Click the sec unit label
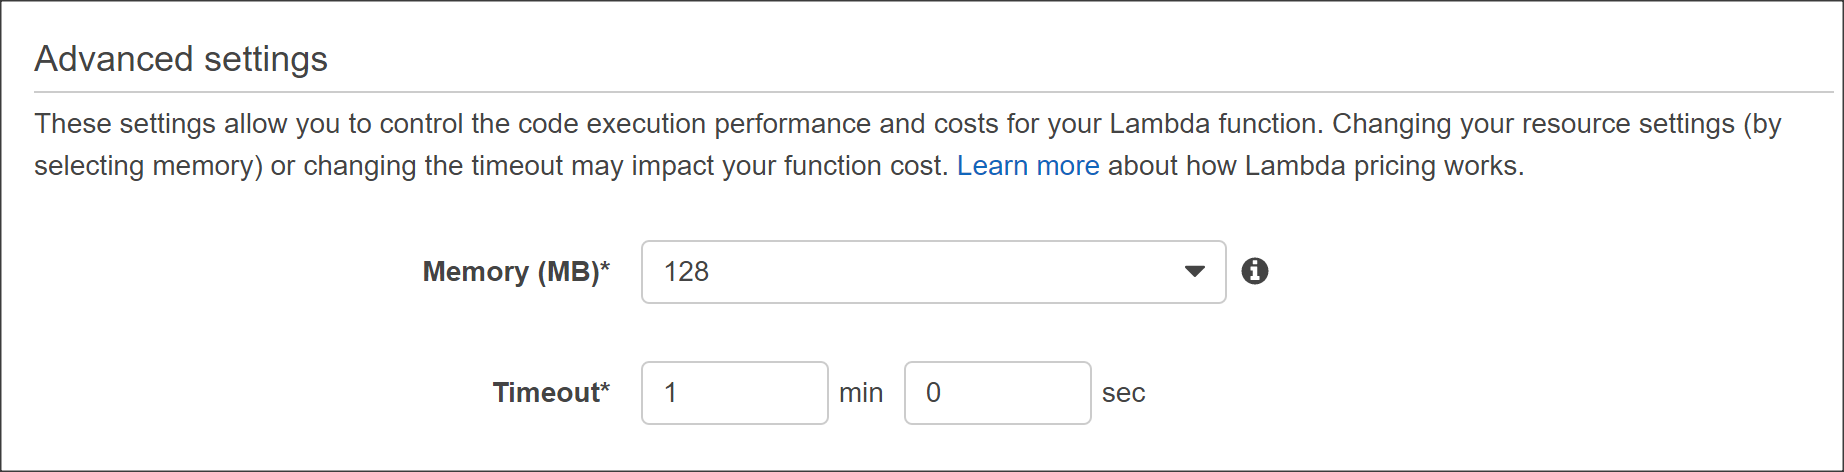1844x472 pixels. pyautogui.click(x=1123, y=393)
